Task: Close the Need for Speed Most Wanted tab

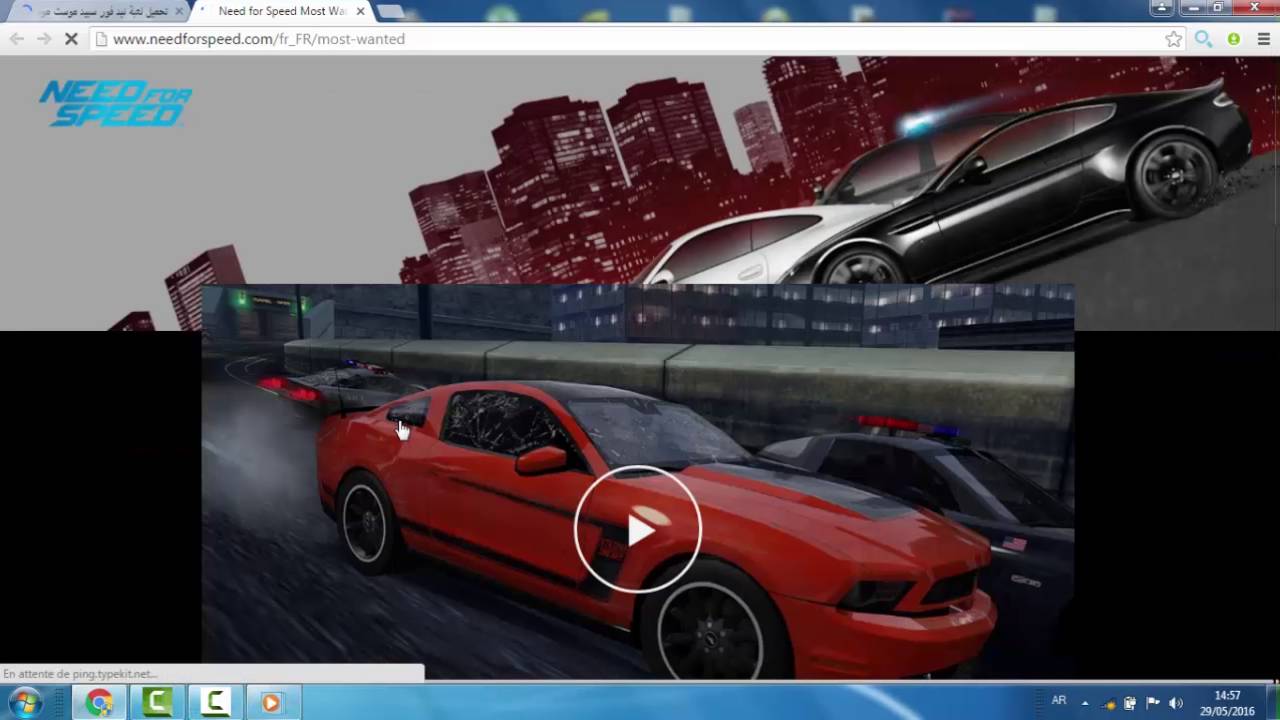Action: pyautogui.click(x=360, y=11)
